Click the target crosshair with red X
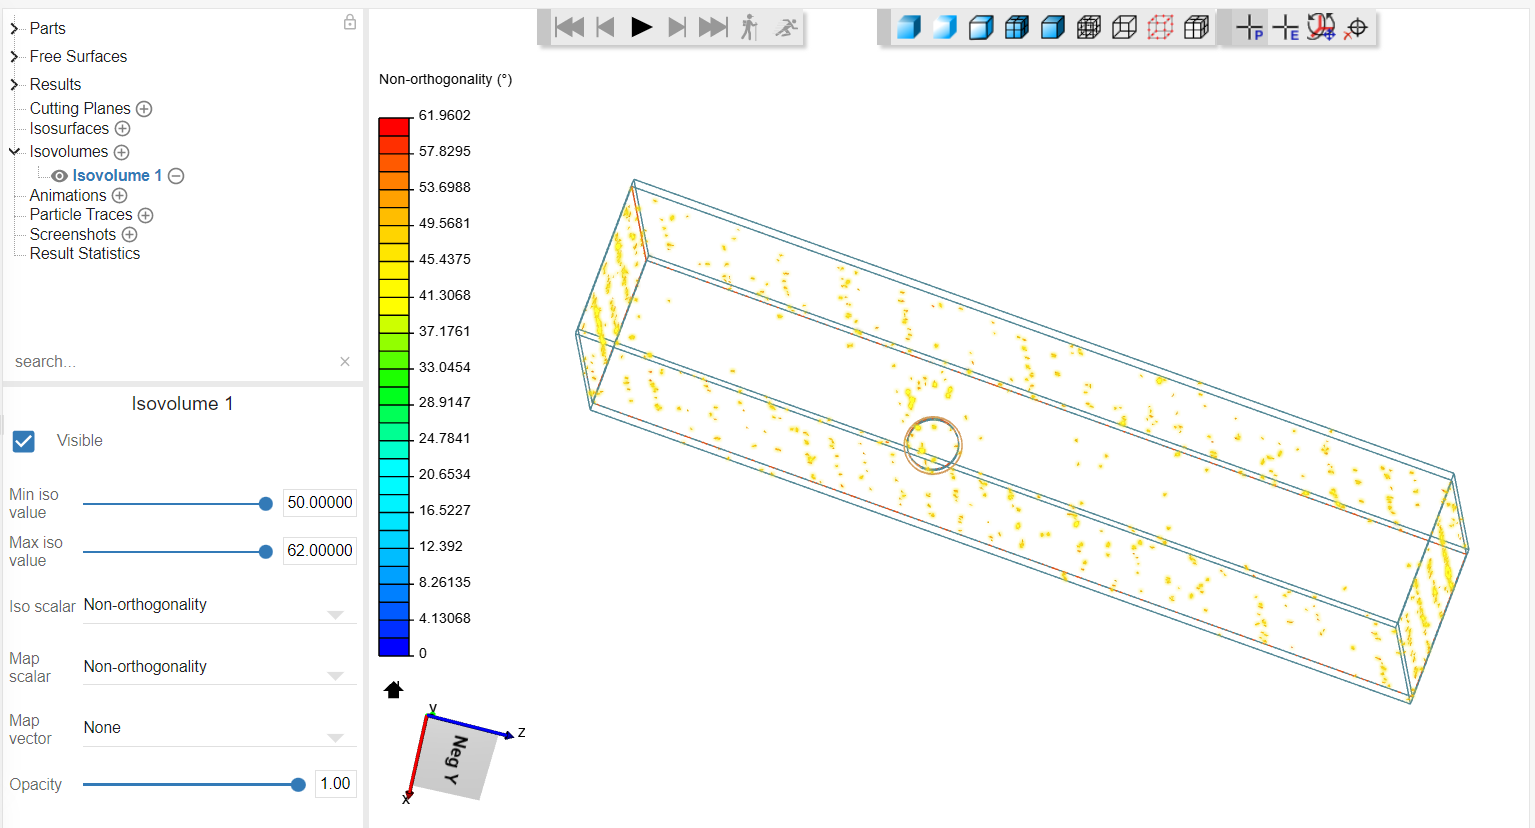This screenshot has height=828, width=1535. tap(1355, 28)
